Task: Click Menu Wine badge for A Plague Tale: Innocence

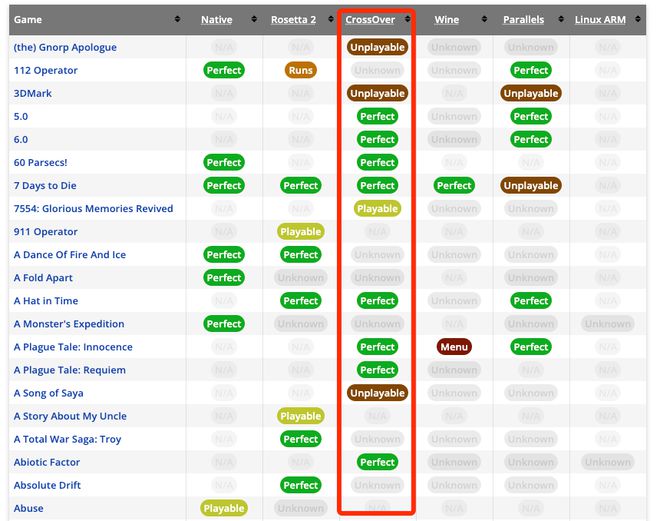Action: point(454,347)
